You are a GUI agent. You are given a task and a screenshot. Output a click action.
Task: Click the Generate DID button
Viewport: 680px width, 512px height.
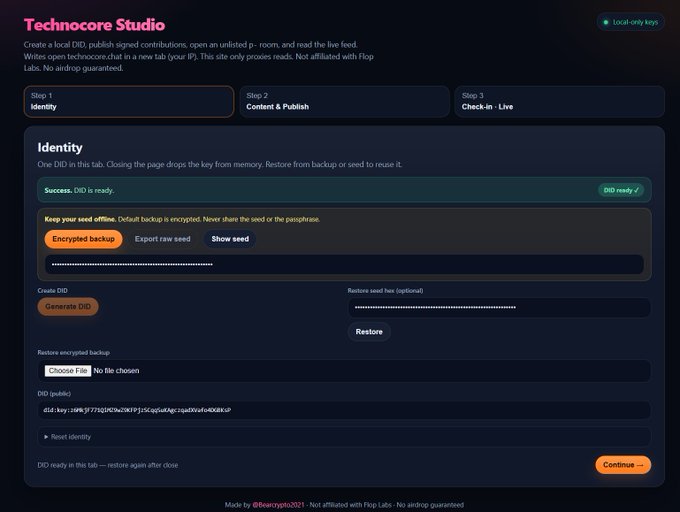point(68,307)
